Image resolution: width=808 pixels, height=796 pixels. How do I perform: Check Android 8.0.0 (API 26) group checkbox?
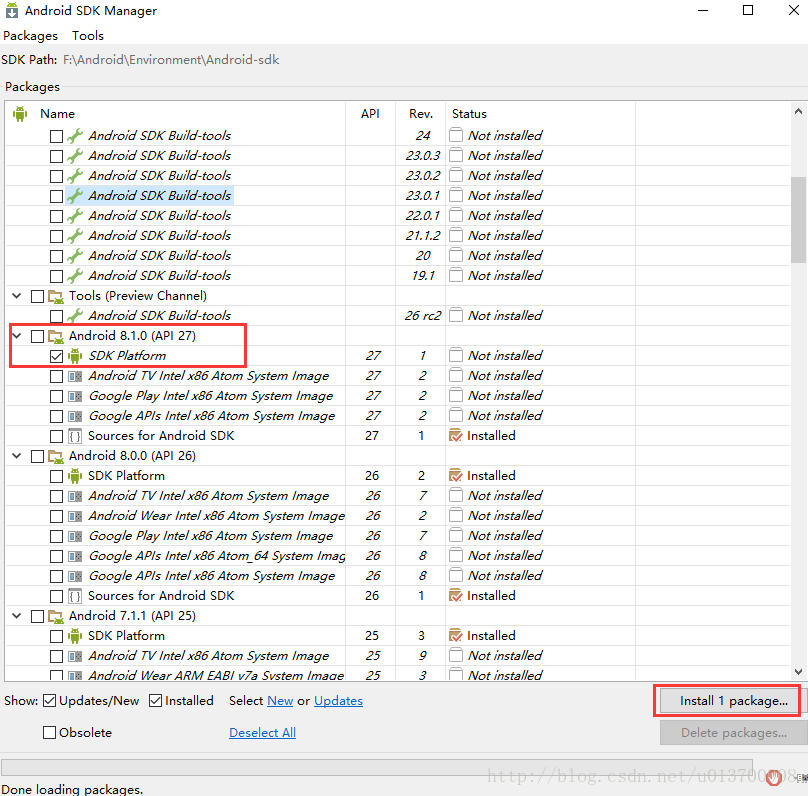[x=38, y=456]
